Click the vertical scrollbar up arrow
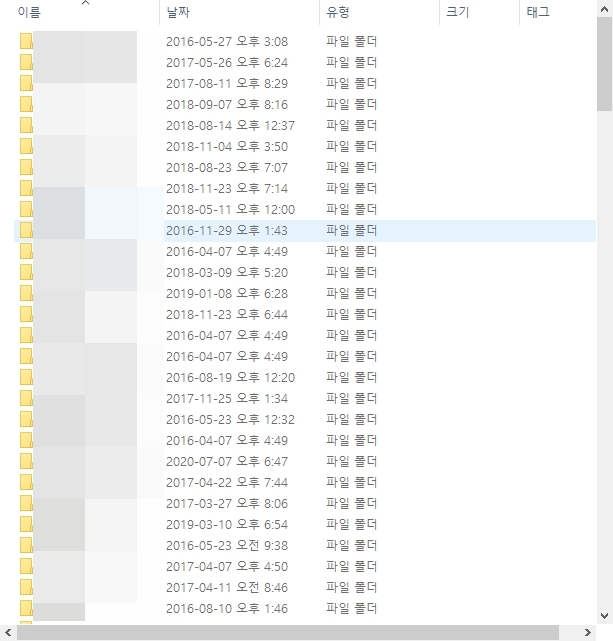613x641 pixels. (x=604, y=9)
